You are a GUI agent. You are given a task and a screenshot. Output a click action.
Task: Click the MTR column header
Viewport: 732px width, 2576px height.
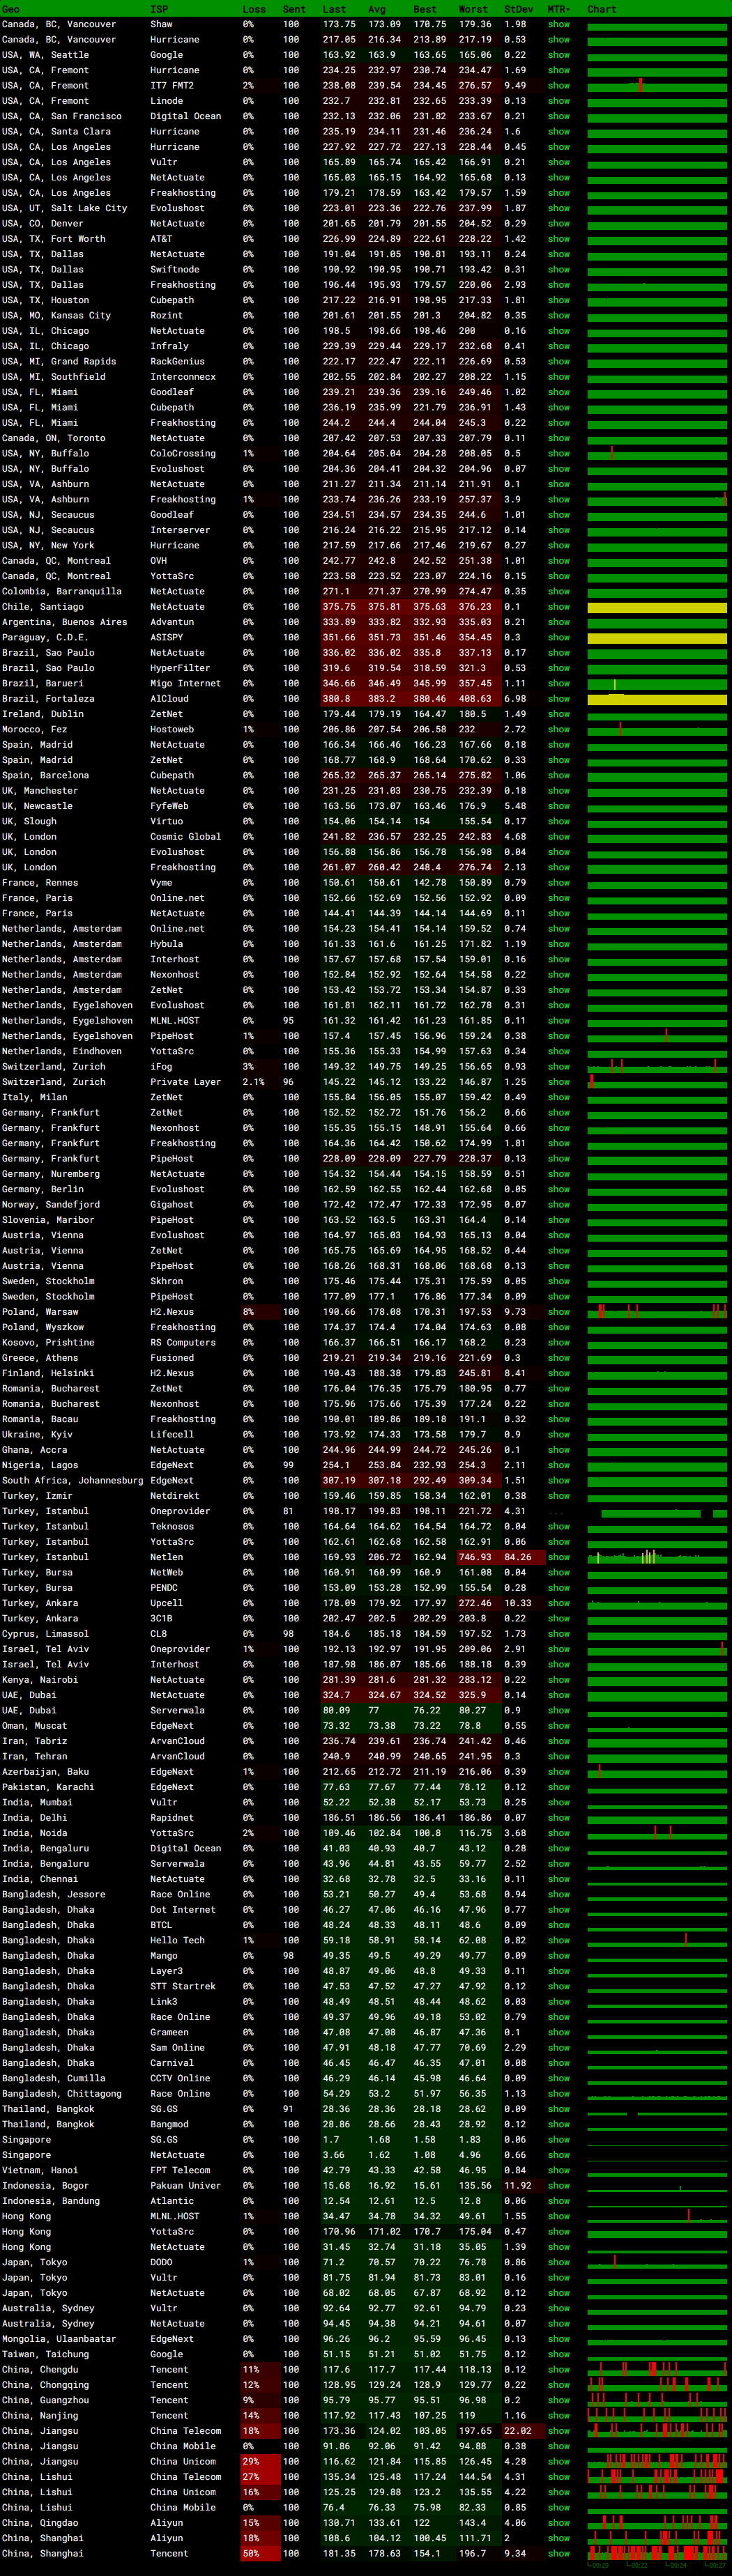[x=558, y=9]
